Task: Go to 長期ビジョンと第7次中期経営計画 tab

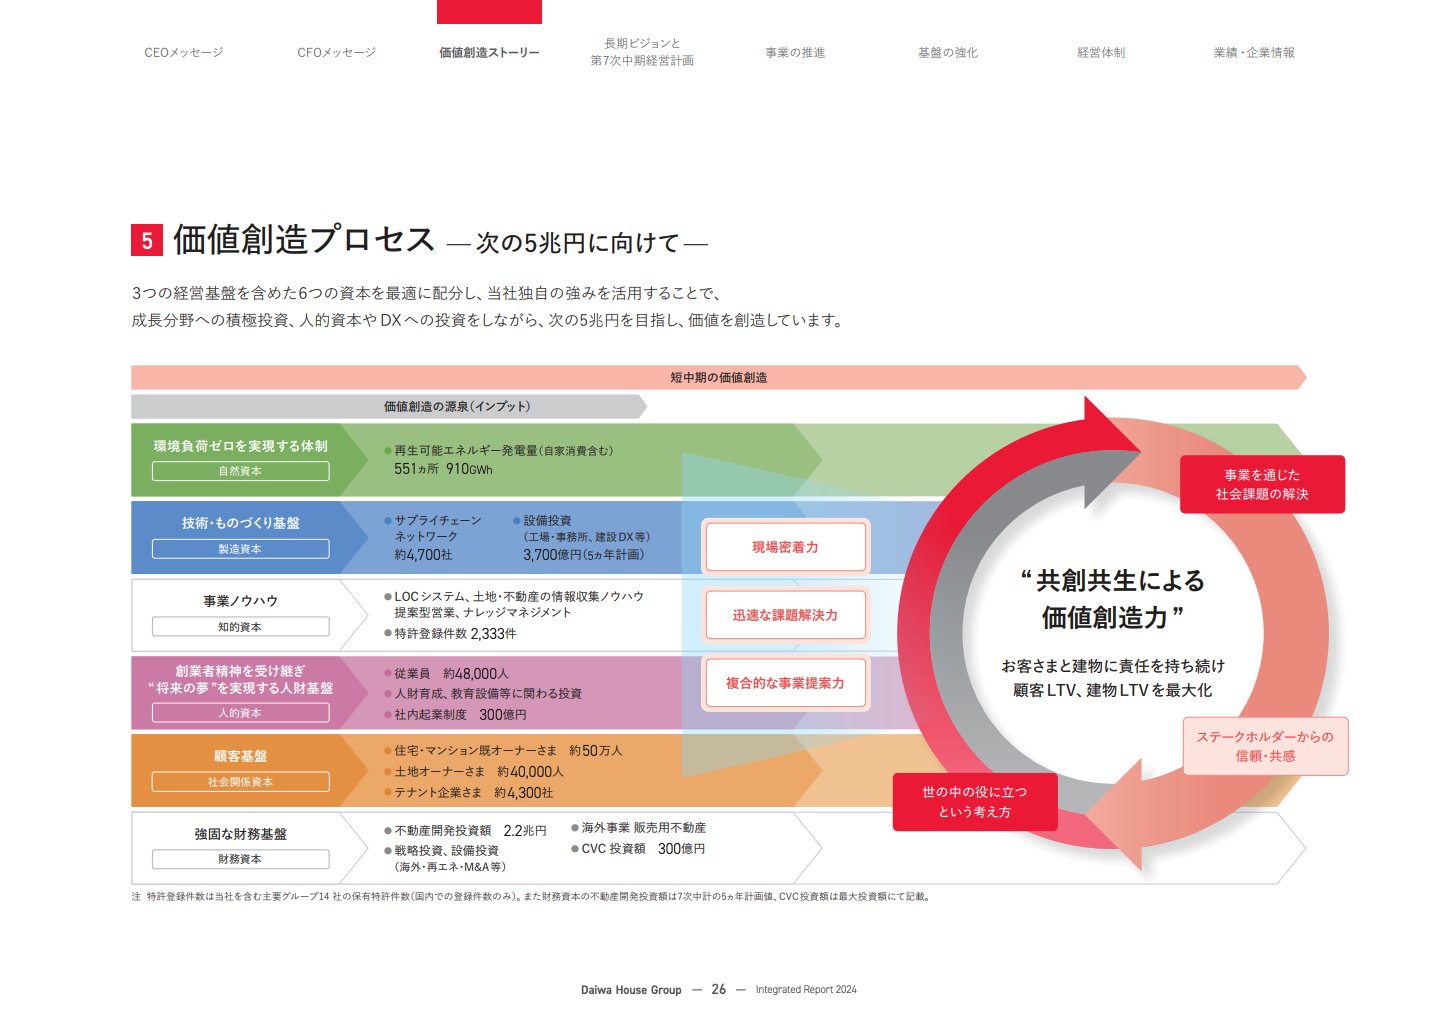Action: click(x=642, y=52)
